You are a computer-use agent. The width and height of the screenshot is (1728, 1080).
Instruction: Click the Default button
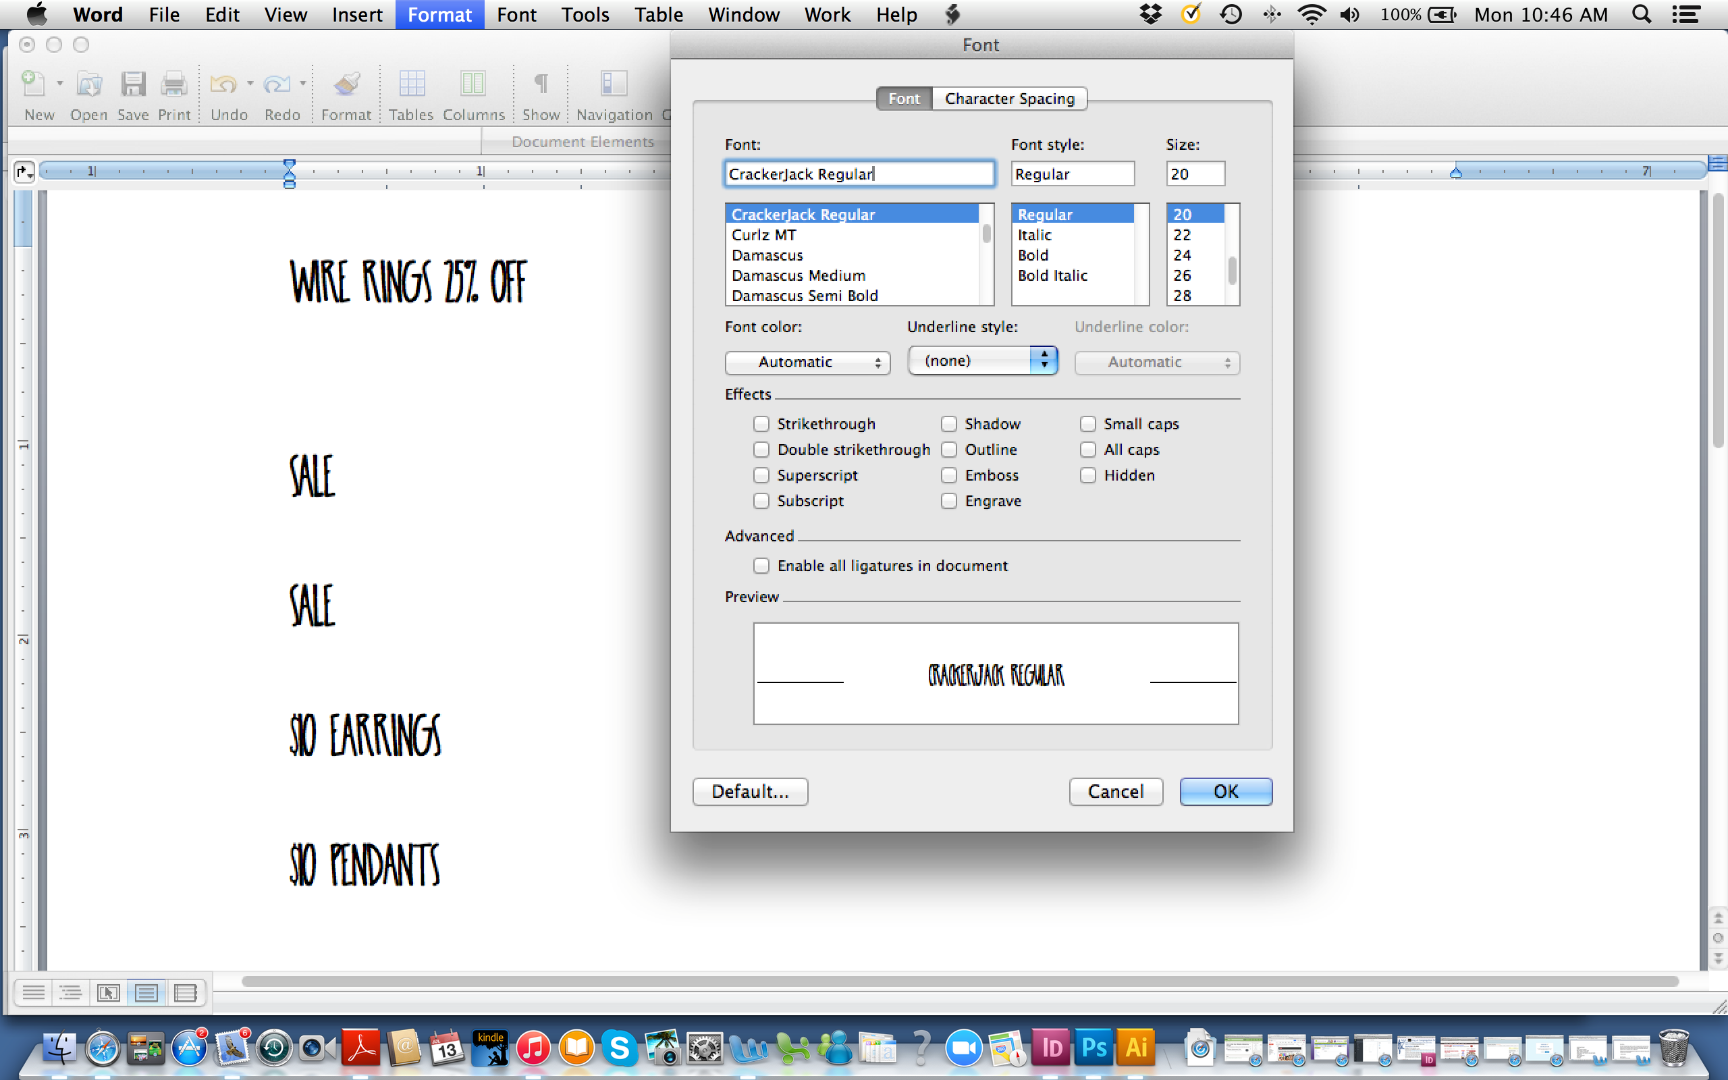pyautogui.click(x=749, y=791)
